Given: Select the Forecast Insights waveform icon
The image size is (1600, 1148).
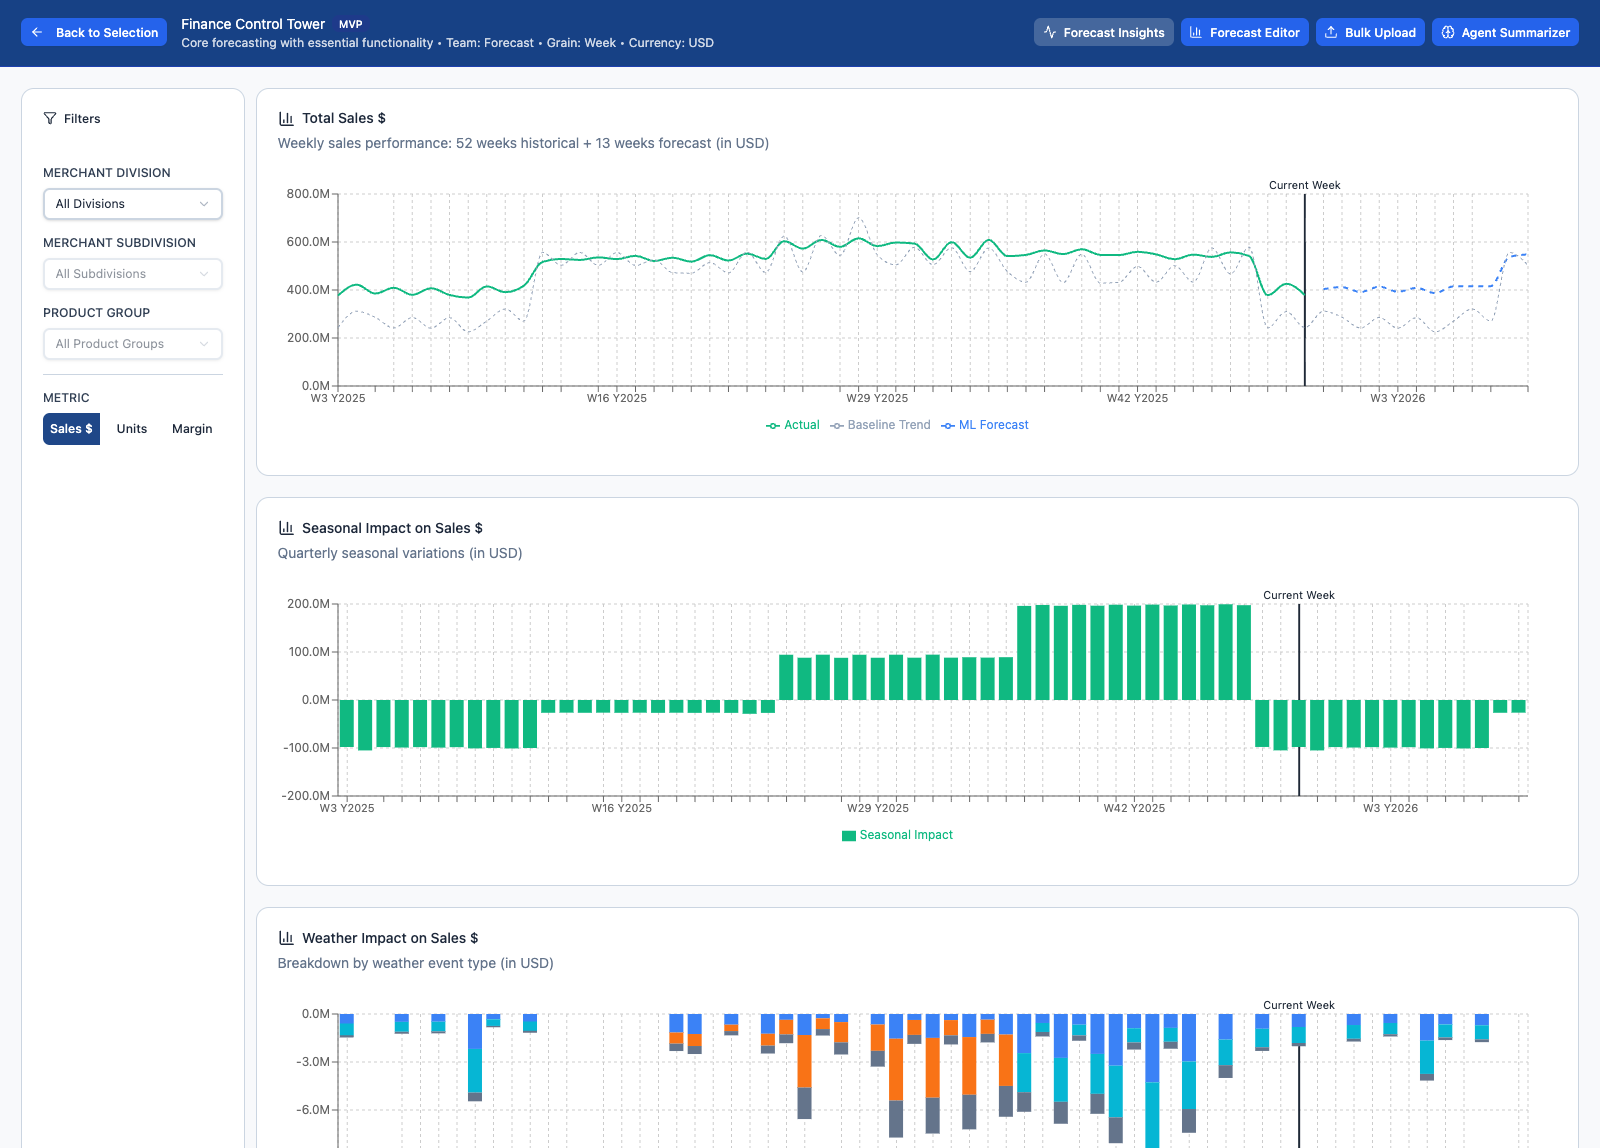Looking at the screenshot, I should click(x=1051, y=32).
